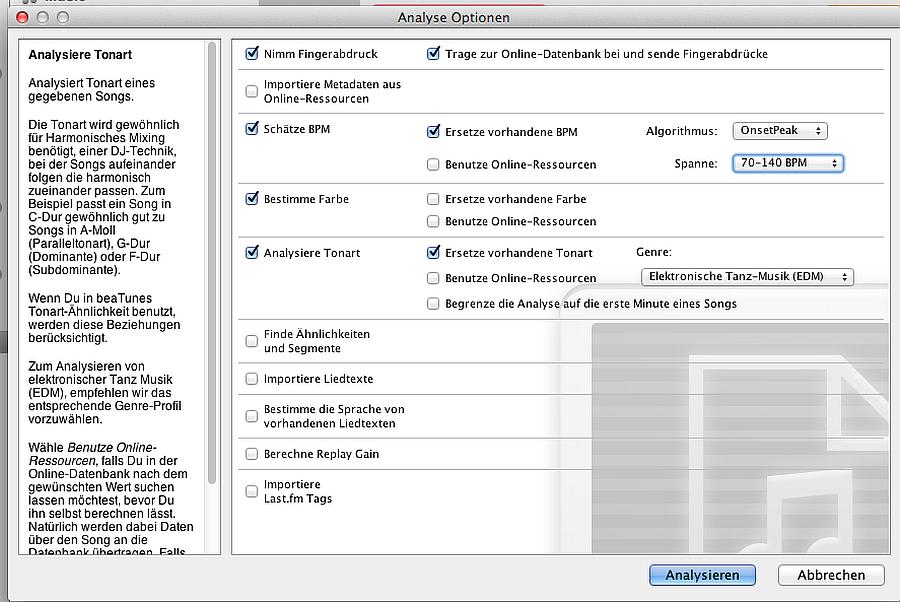Screen dimensions: 900x602
Task: Click the Analysieren button
Action: (x=702, y=575)
